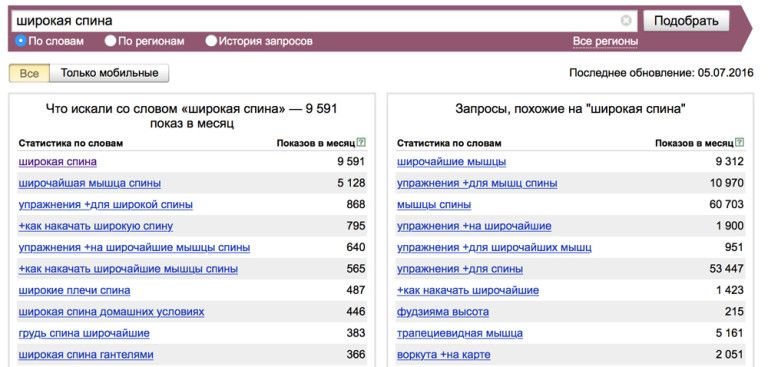Screen dimensions: 768x367
Task: Open the широчайшая мышца спины link
Action: 90,183
